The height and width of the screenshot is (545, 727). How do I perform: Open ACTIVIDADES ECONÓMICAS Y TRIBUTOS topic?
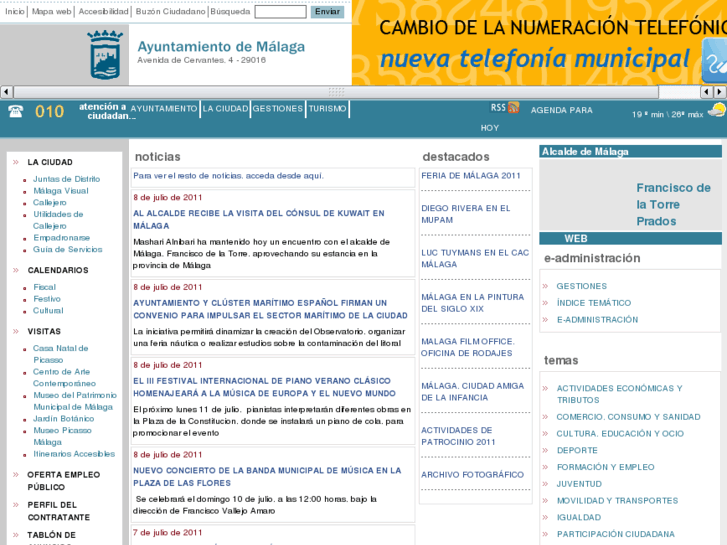(619, 394)
